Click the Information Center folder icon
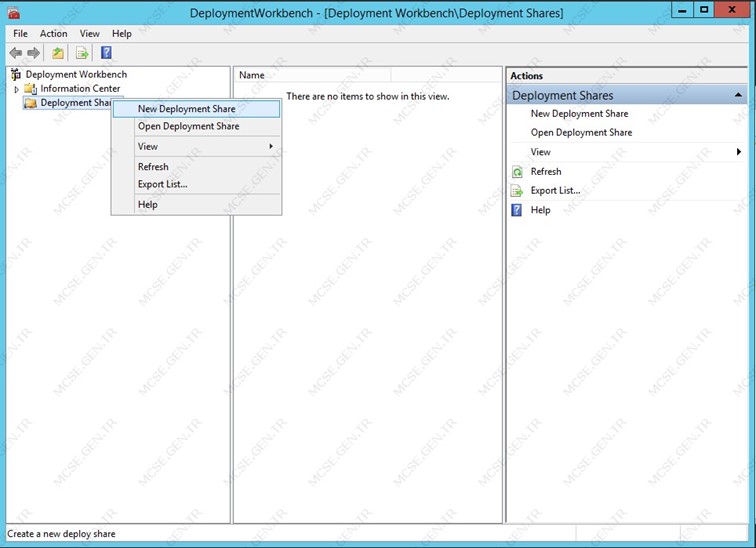Viewport: 756px width, 548px height. [30, 89]
